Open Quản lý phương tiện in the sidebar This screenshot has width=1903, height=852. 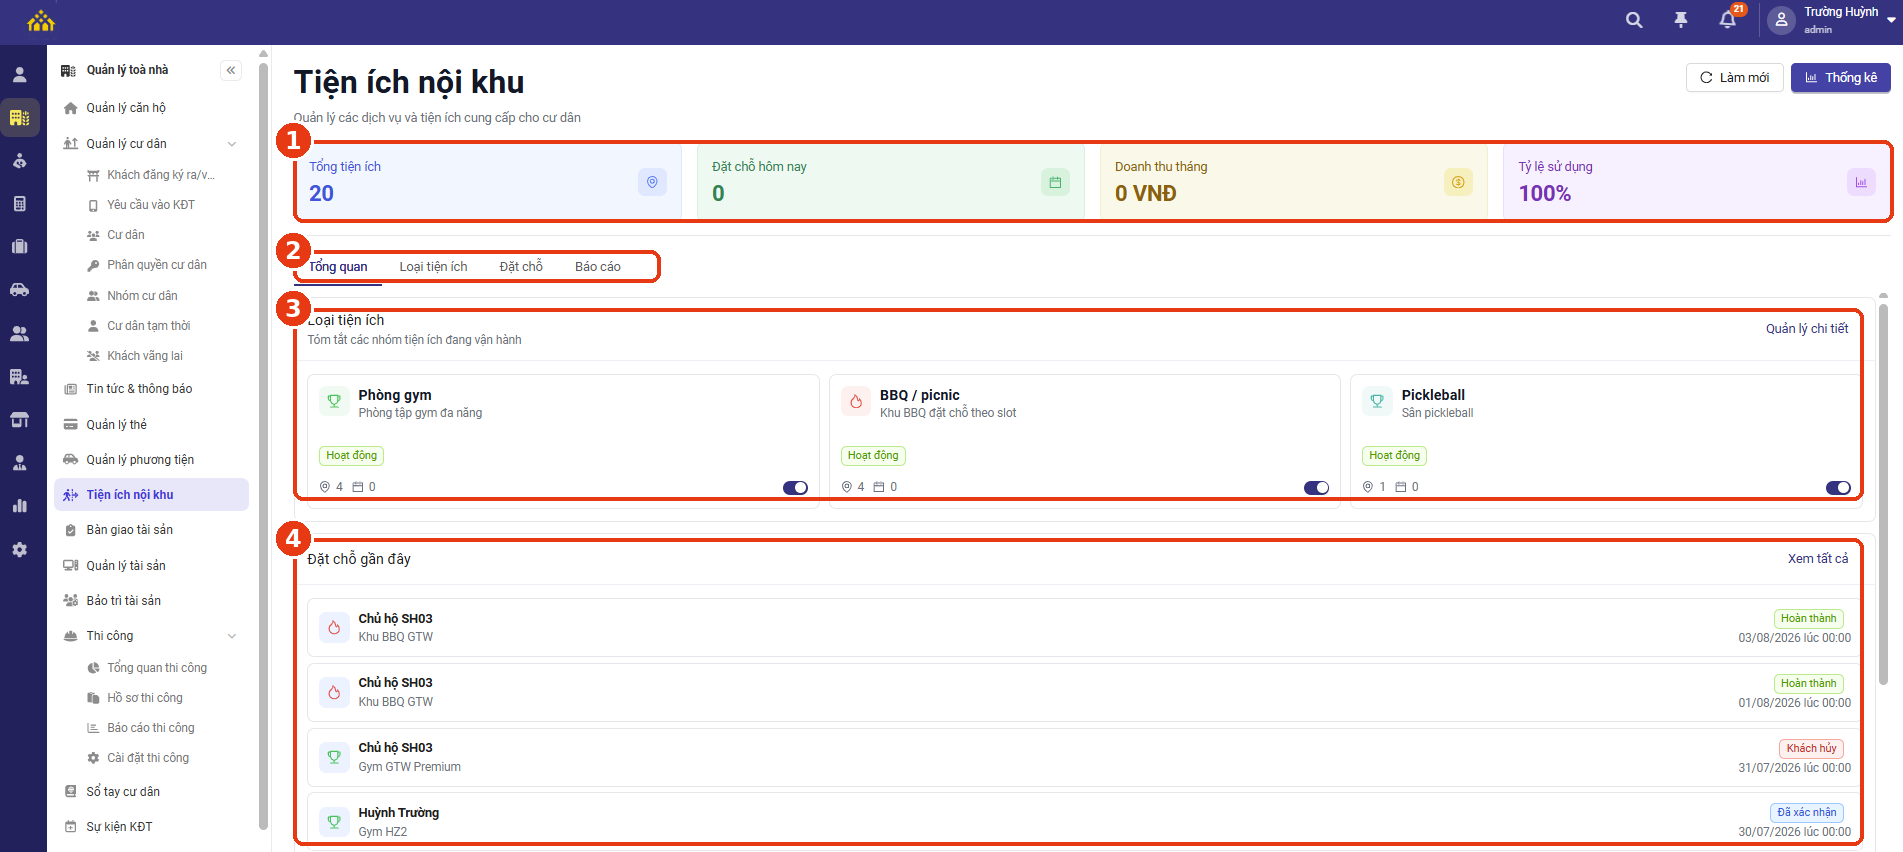tap(151, 460)
